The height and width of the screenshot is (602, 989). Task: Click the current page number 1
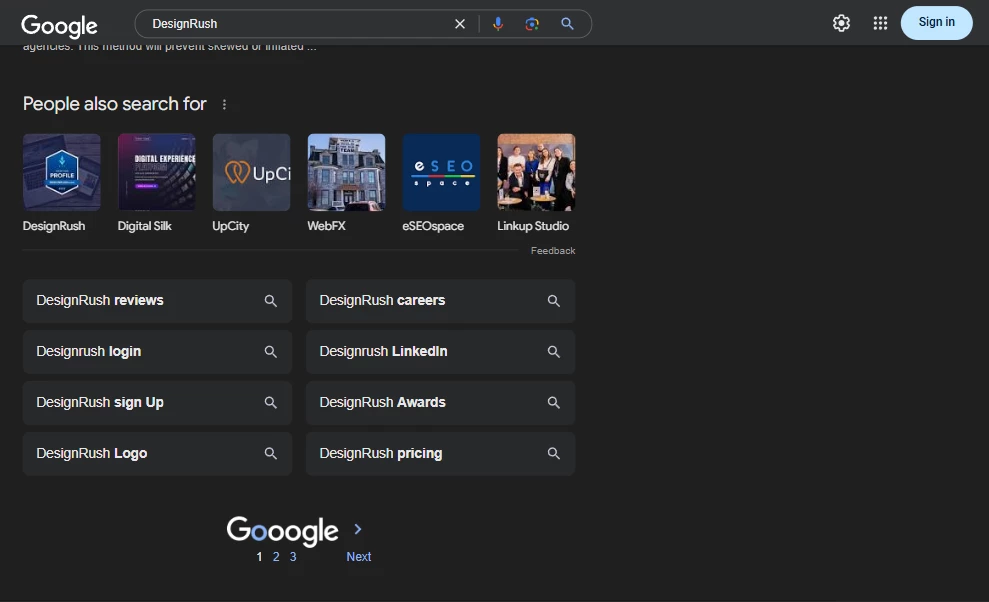(x=259, y=557)
